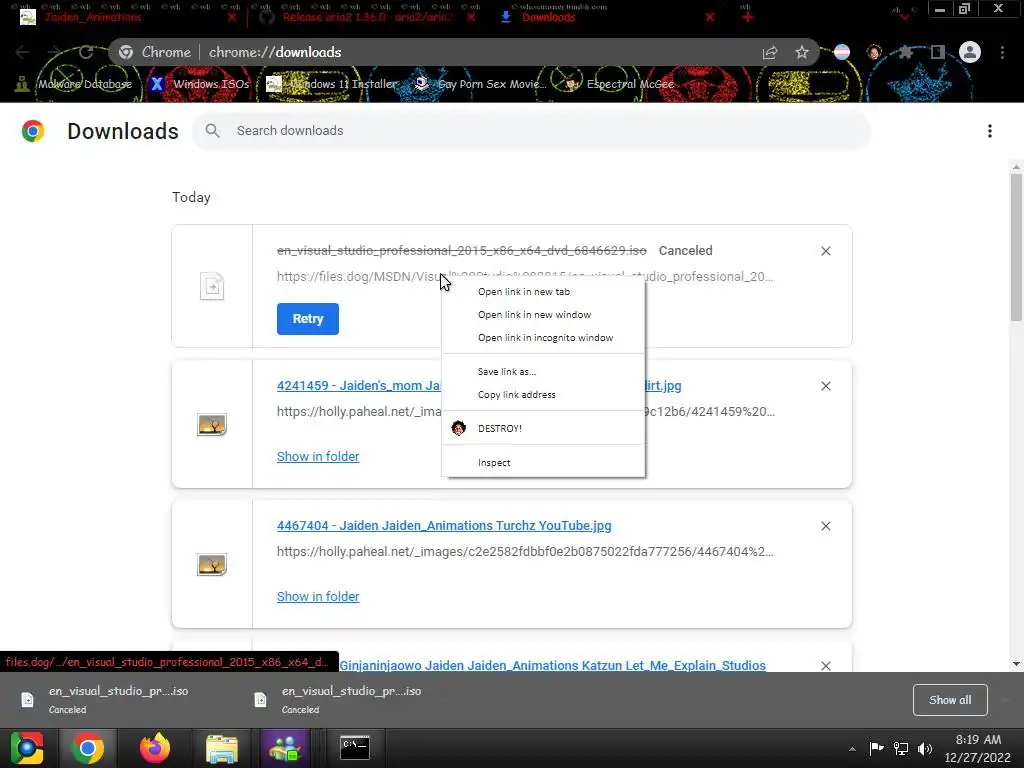The height and width of the screenshot is (768, 1024).
Task: Open a new tab with the plus button
Action: [748, 17]
